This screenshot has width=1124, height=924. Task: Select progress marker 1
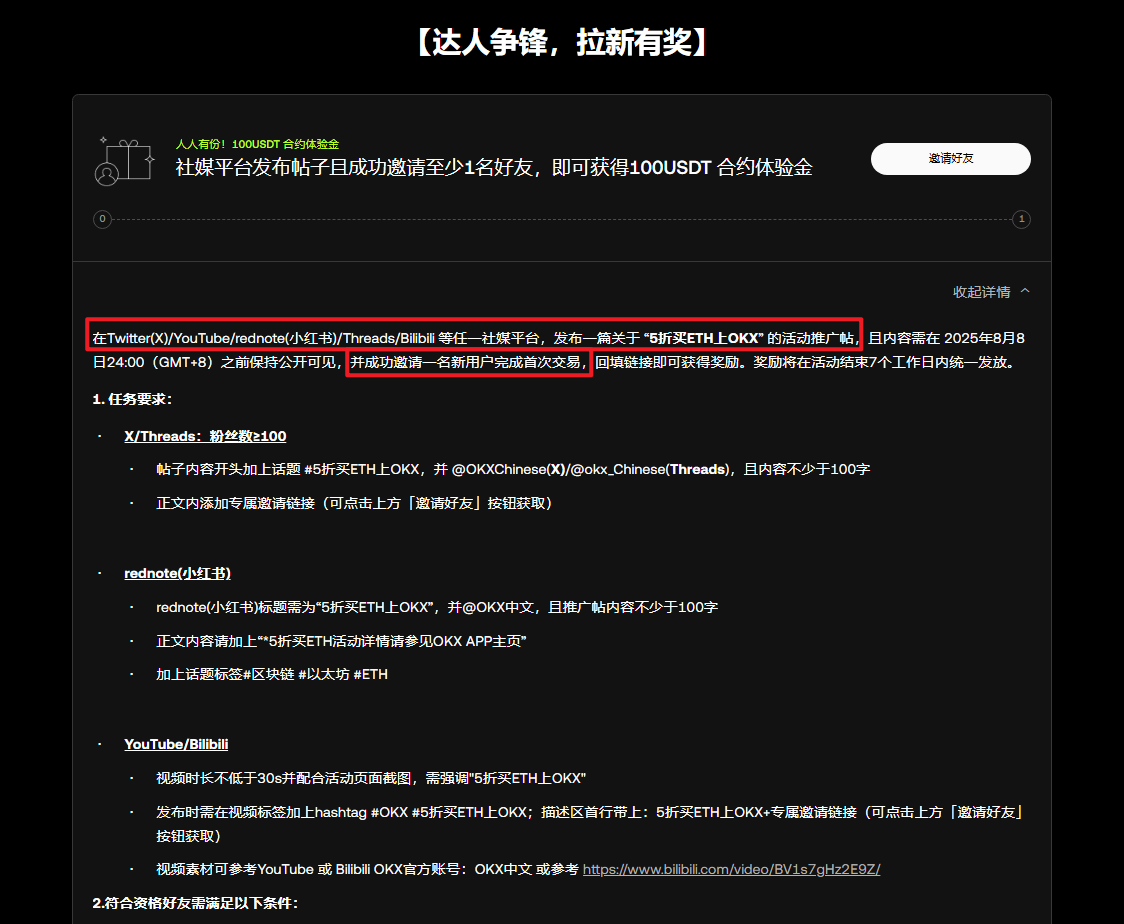[1021, 219]
